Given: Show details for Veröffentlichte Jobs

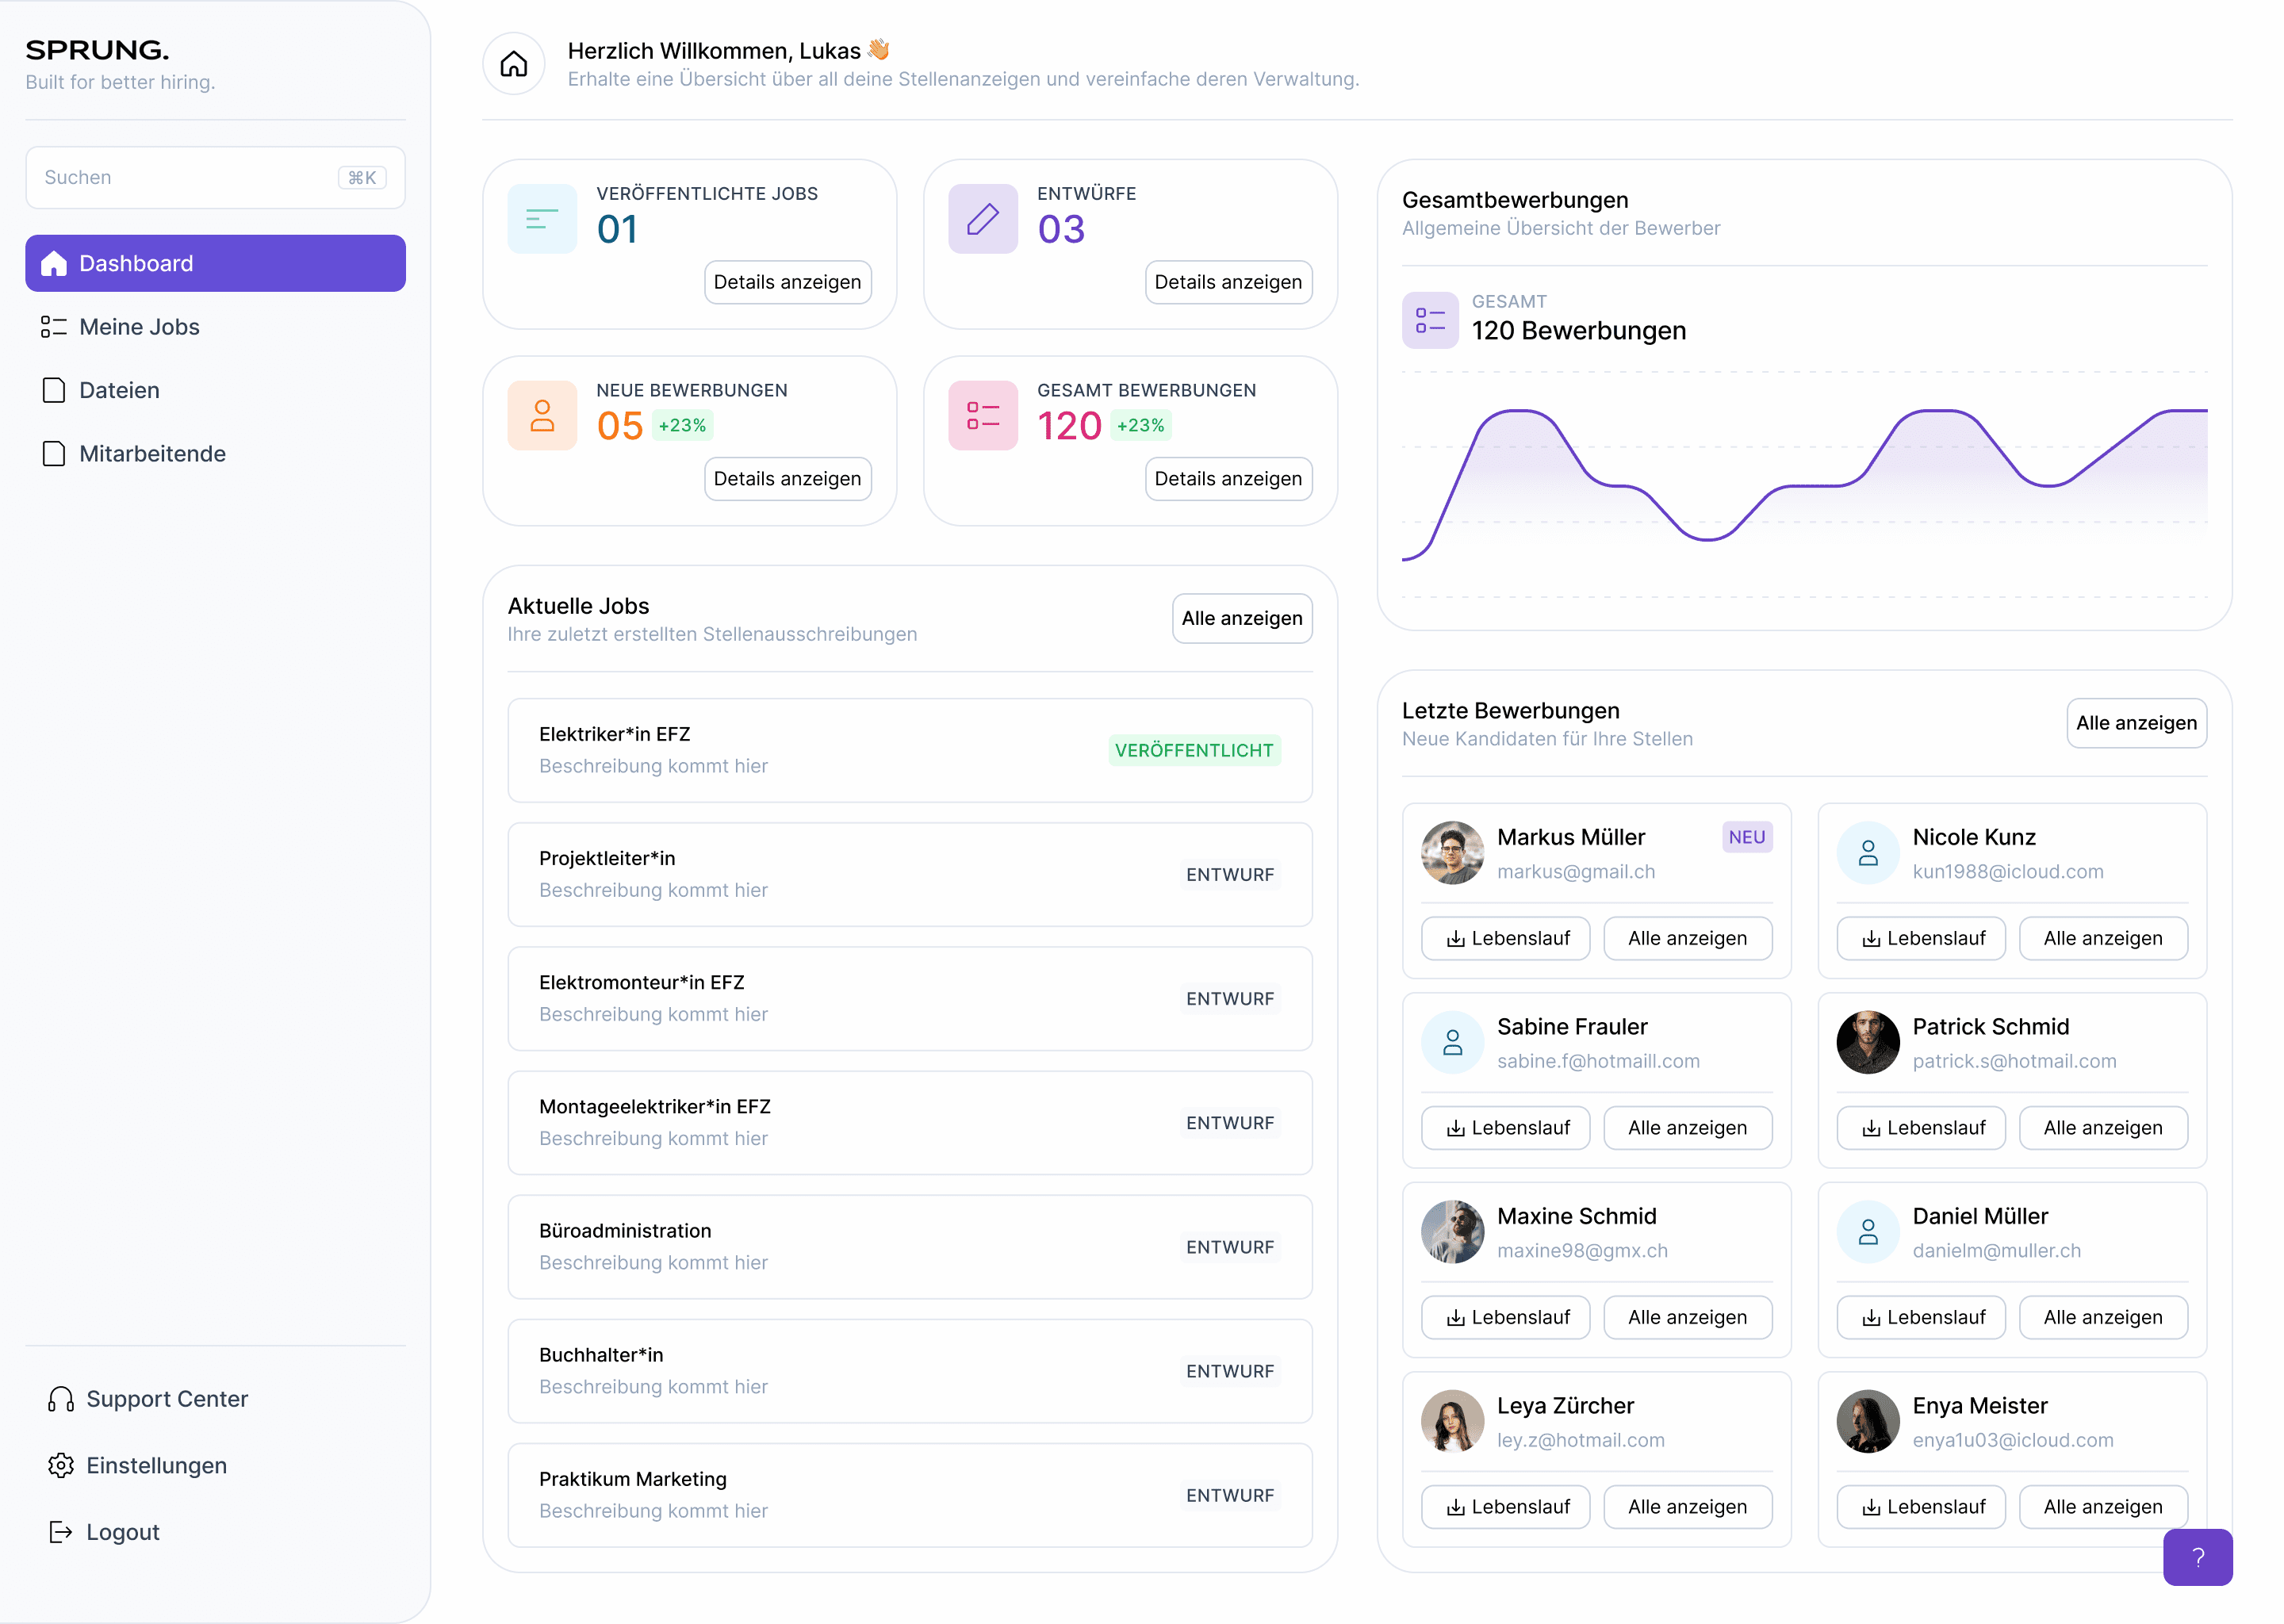Looking at the screenshot, I should tap(787, 282).
